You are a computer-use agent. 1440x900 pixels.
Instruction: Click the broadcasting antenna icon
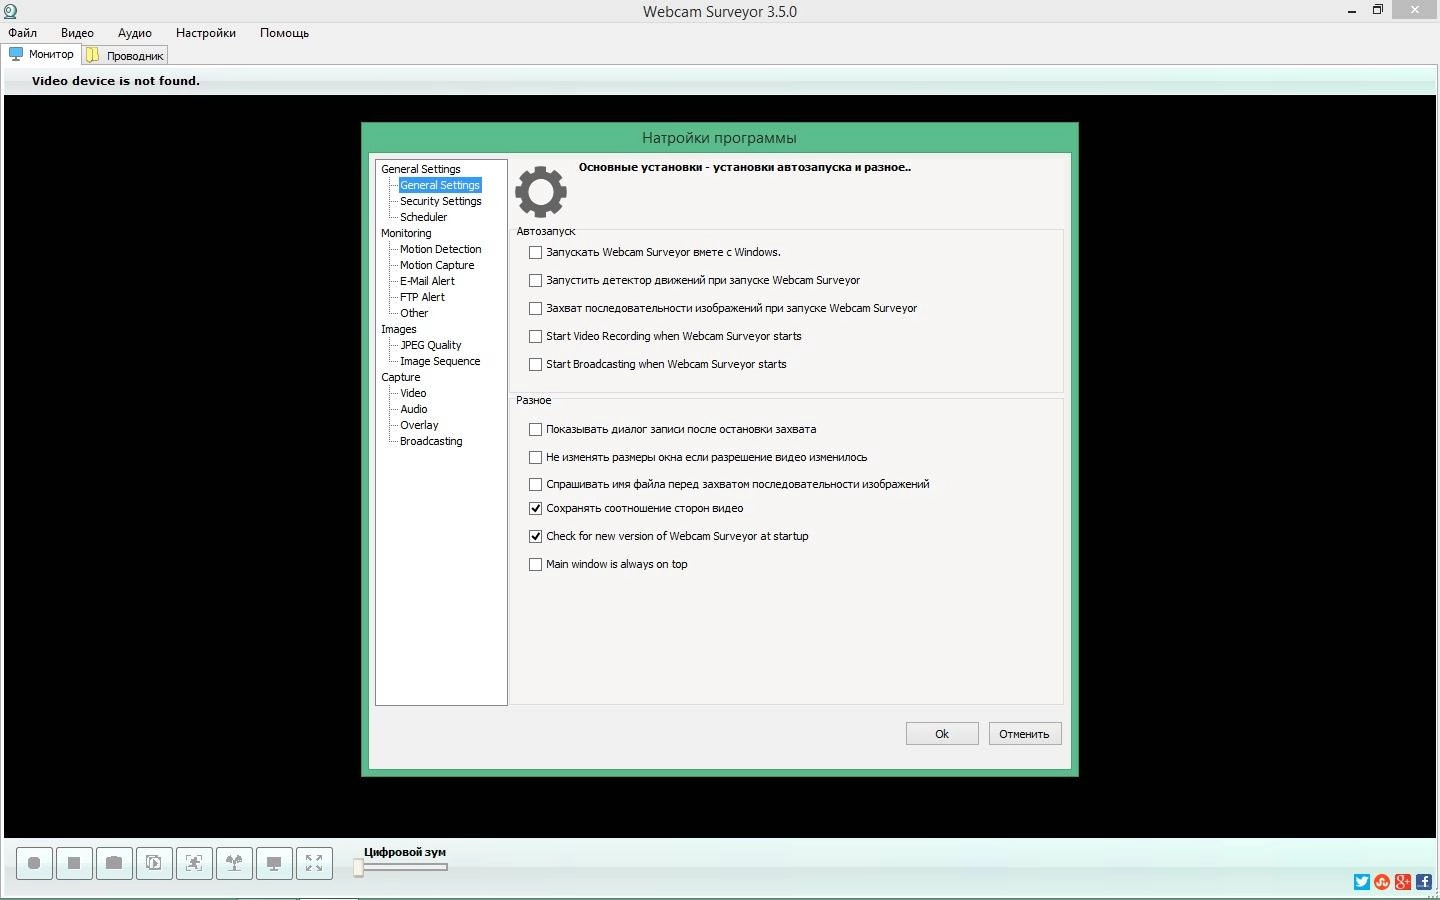click(x=234, y=863)
